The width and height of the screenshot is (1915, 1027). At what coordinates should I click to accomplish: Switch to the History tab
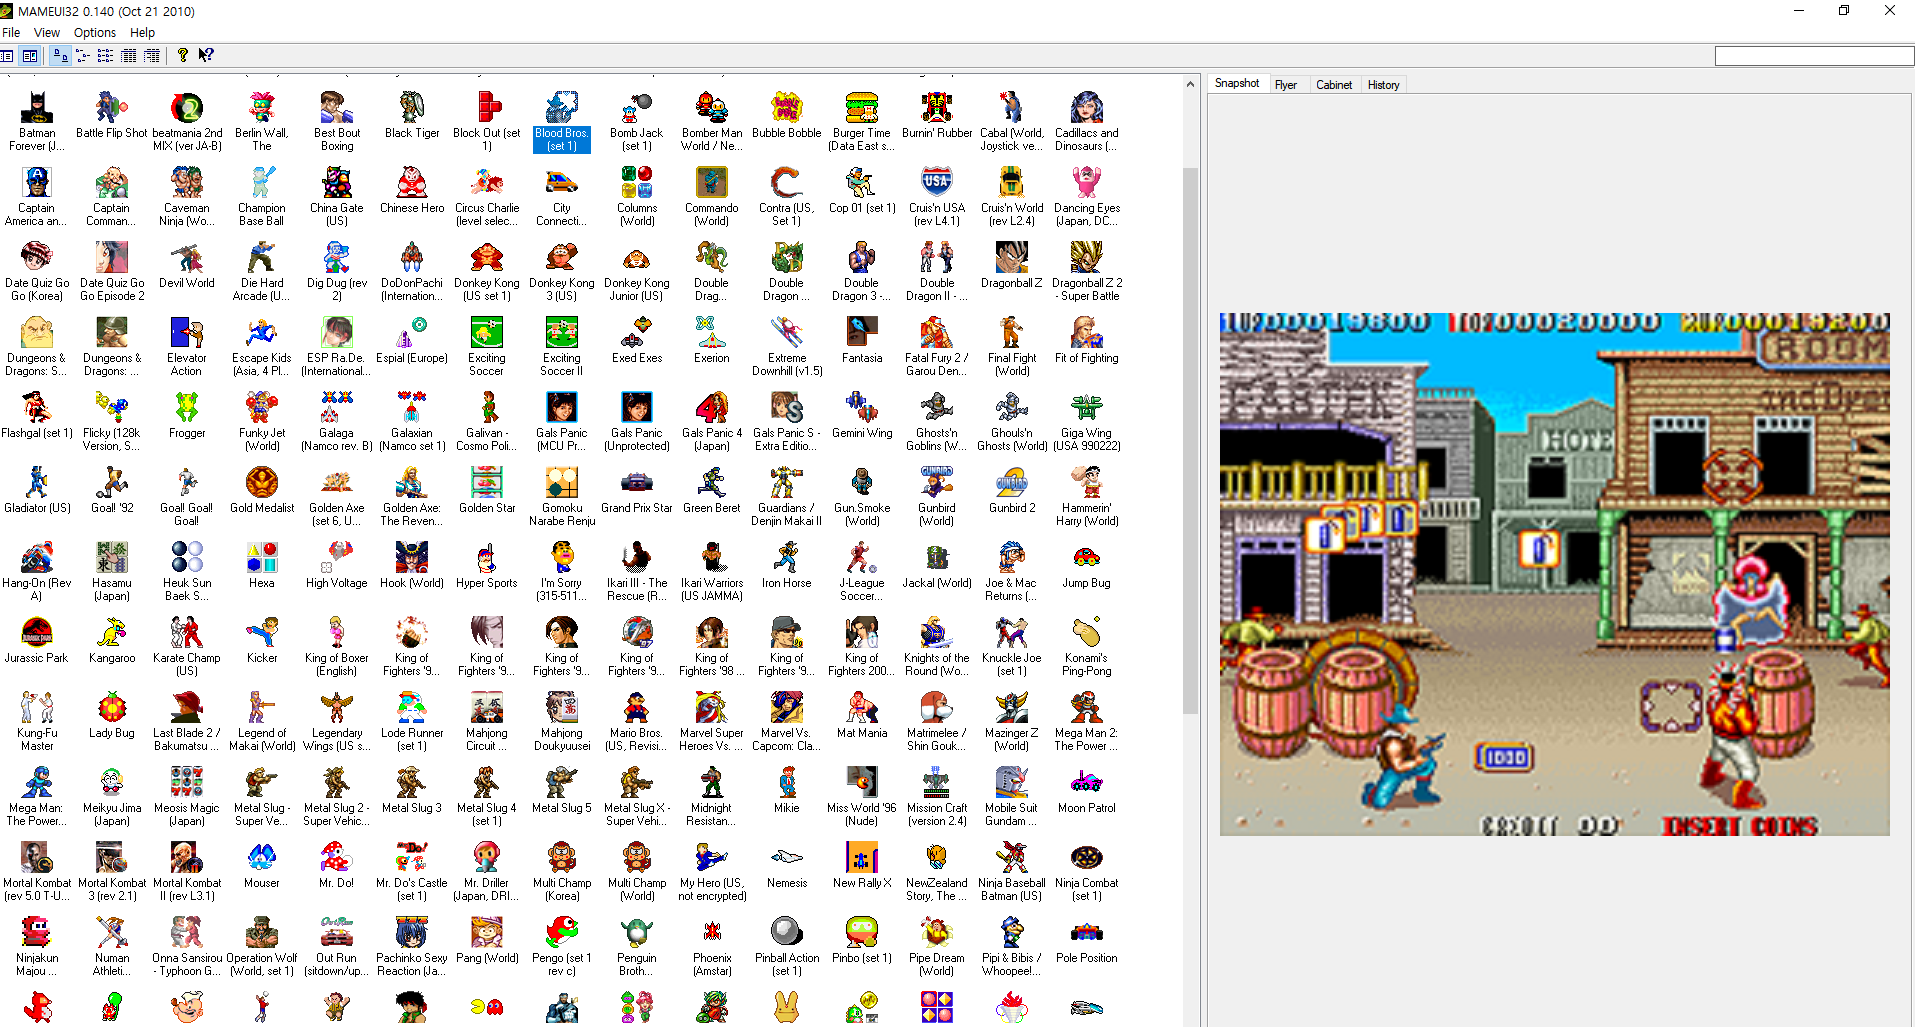click(x=1384, y=85)
